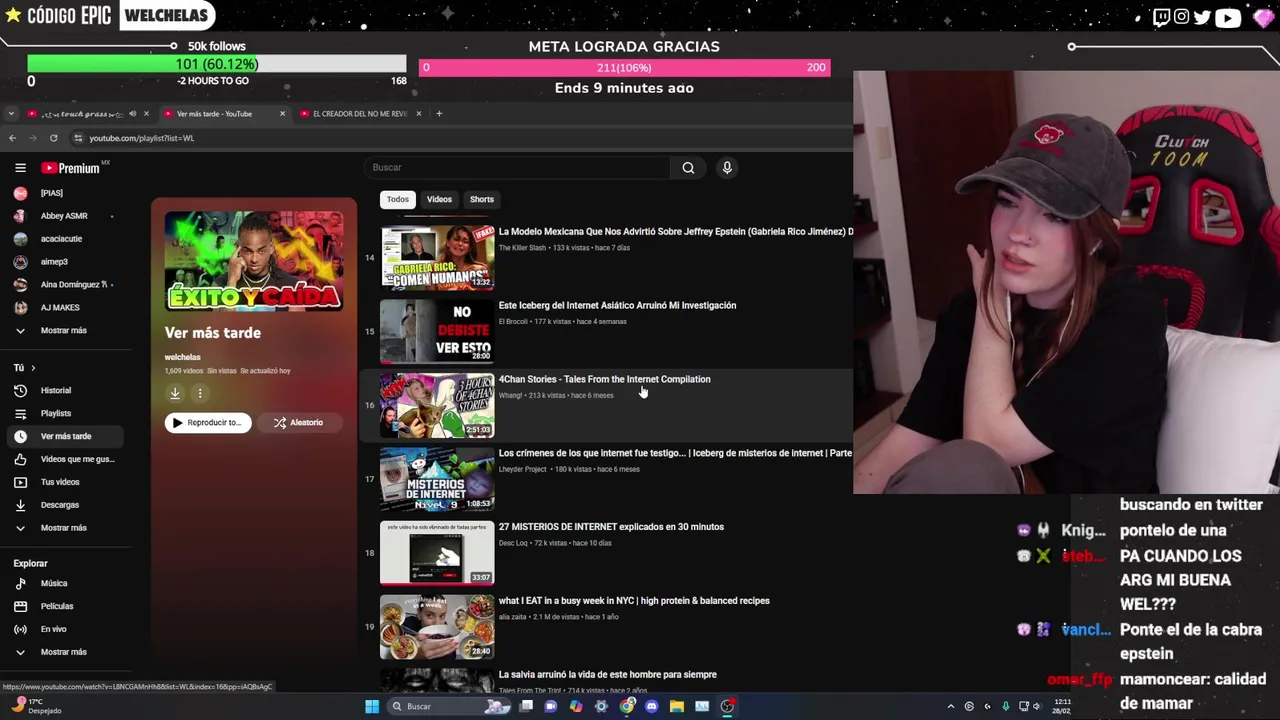Image resolution: width=1280 pixels, height=720 pixels.
Task: Close the Ver más tarde browser tab
Action: click(x=282, y=113)
